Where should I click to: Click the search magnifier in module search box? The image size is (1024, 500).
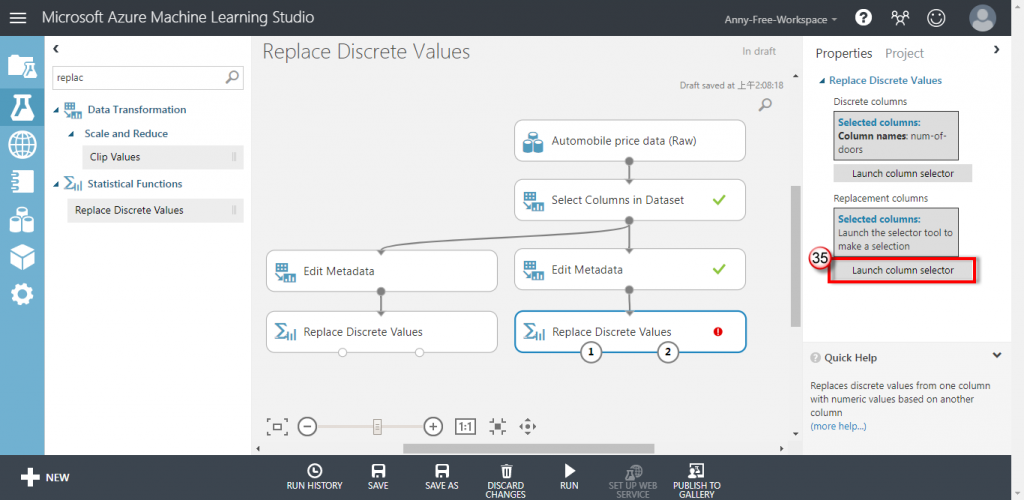pos(232,78)
